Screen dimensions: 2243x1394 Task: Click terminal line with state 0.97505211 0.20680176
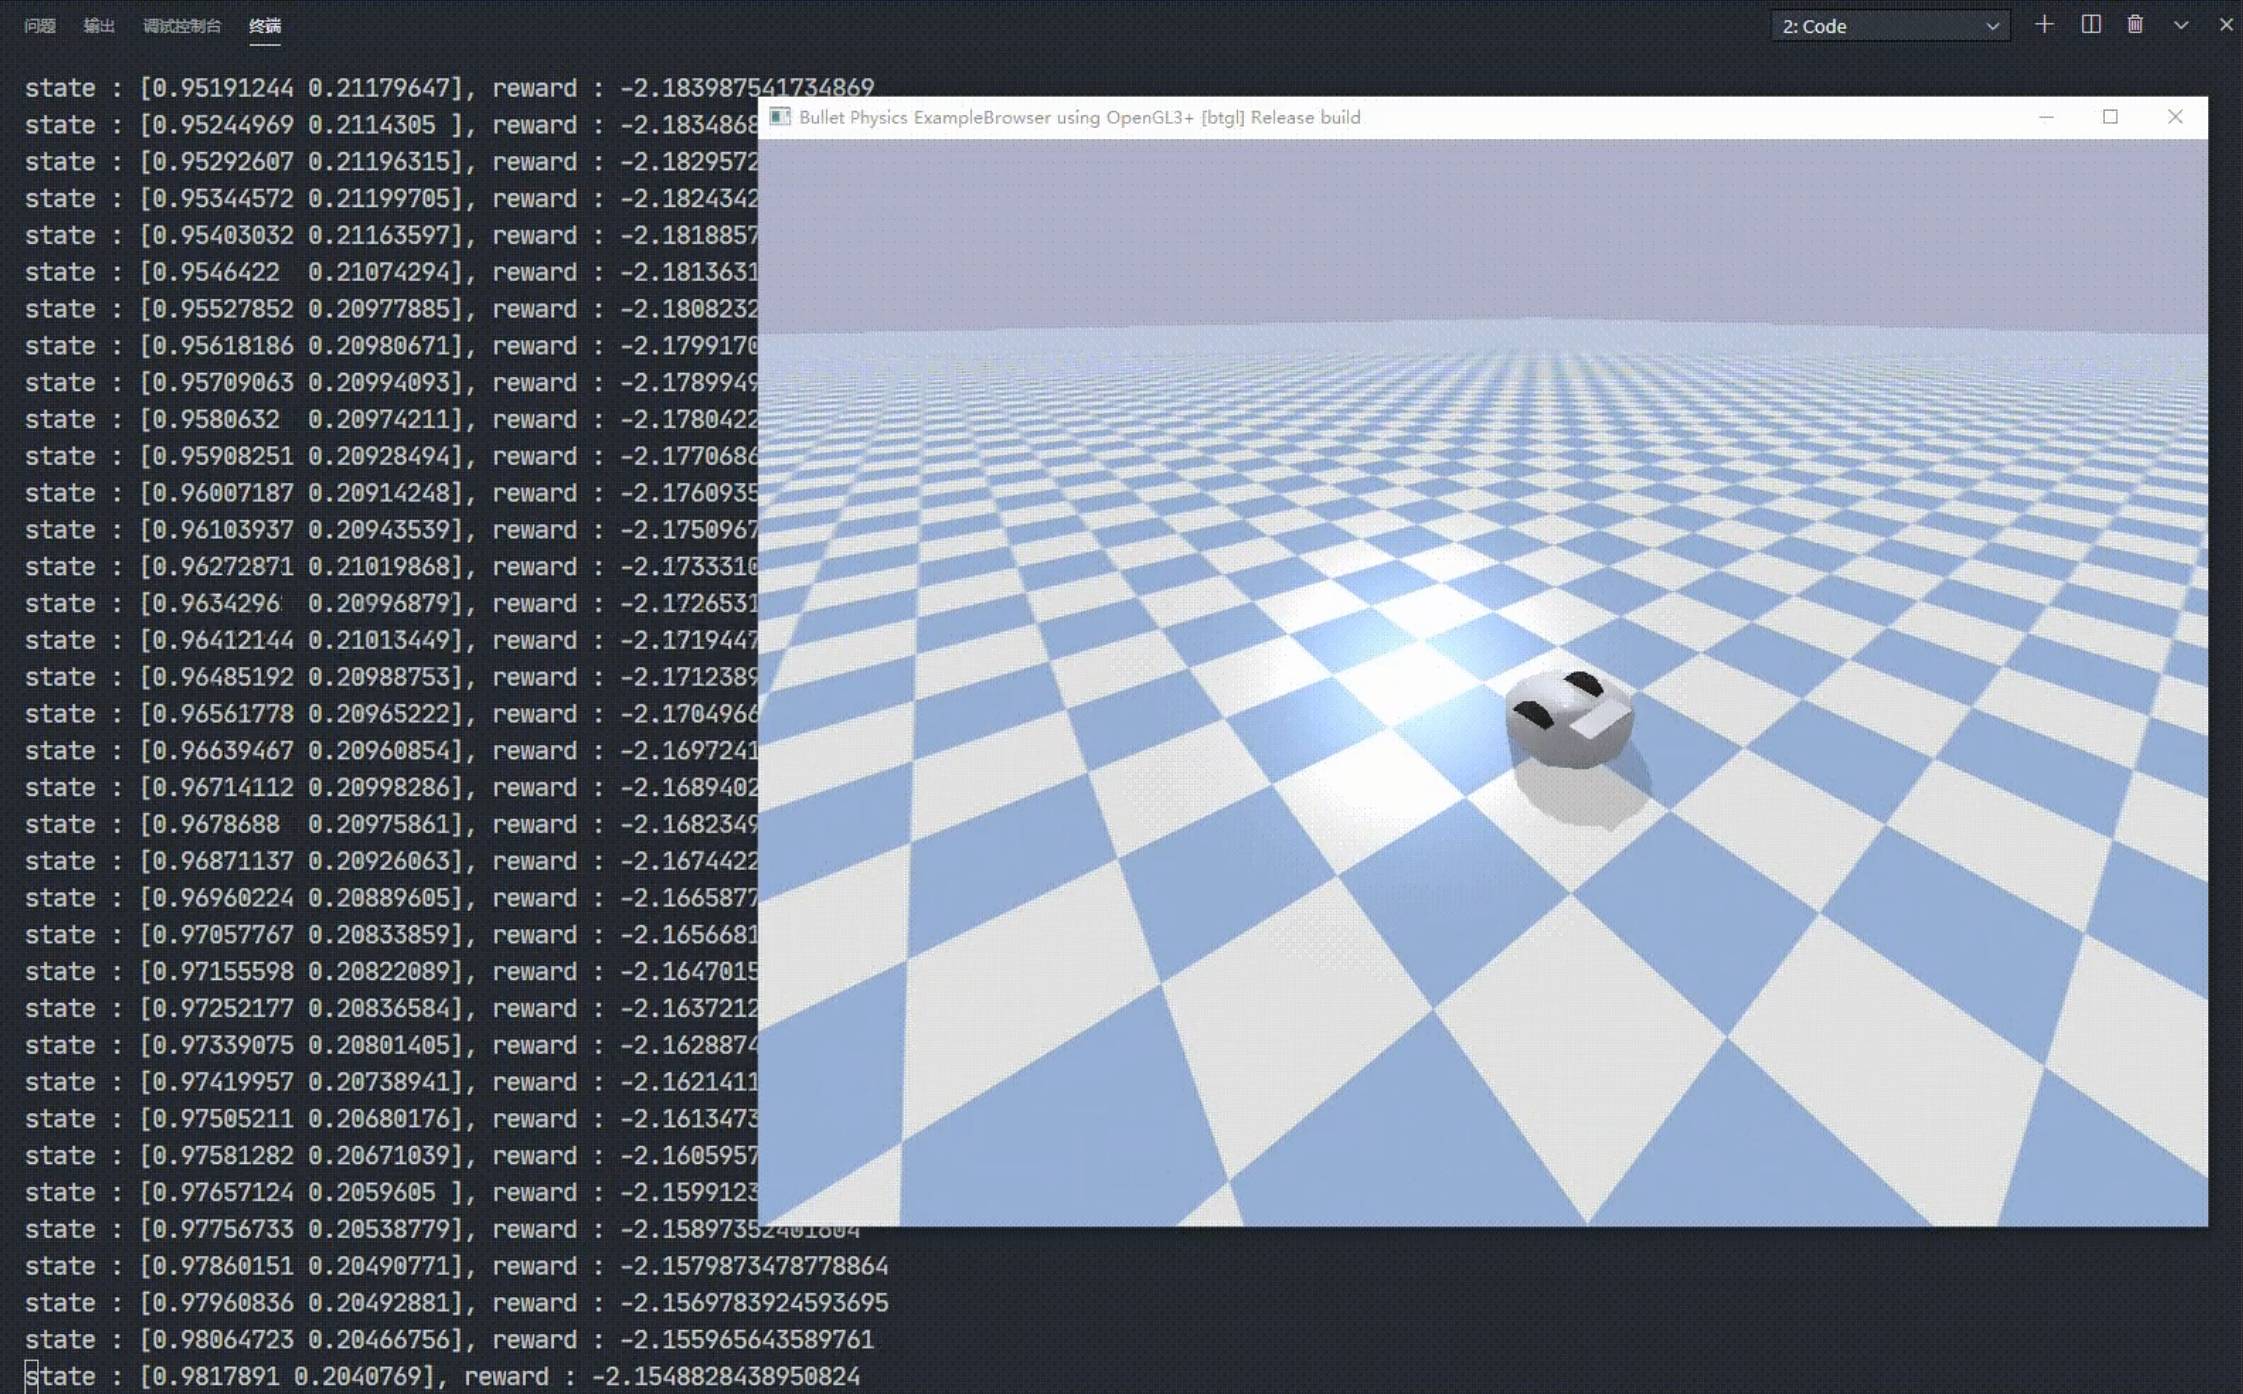(391, 1119)
